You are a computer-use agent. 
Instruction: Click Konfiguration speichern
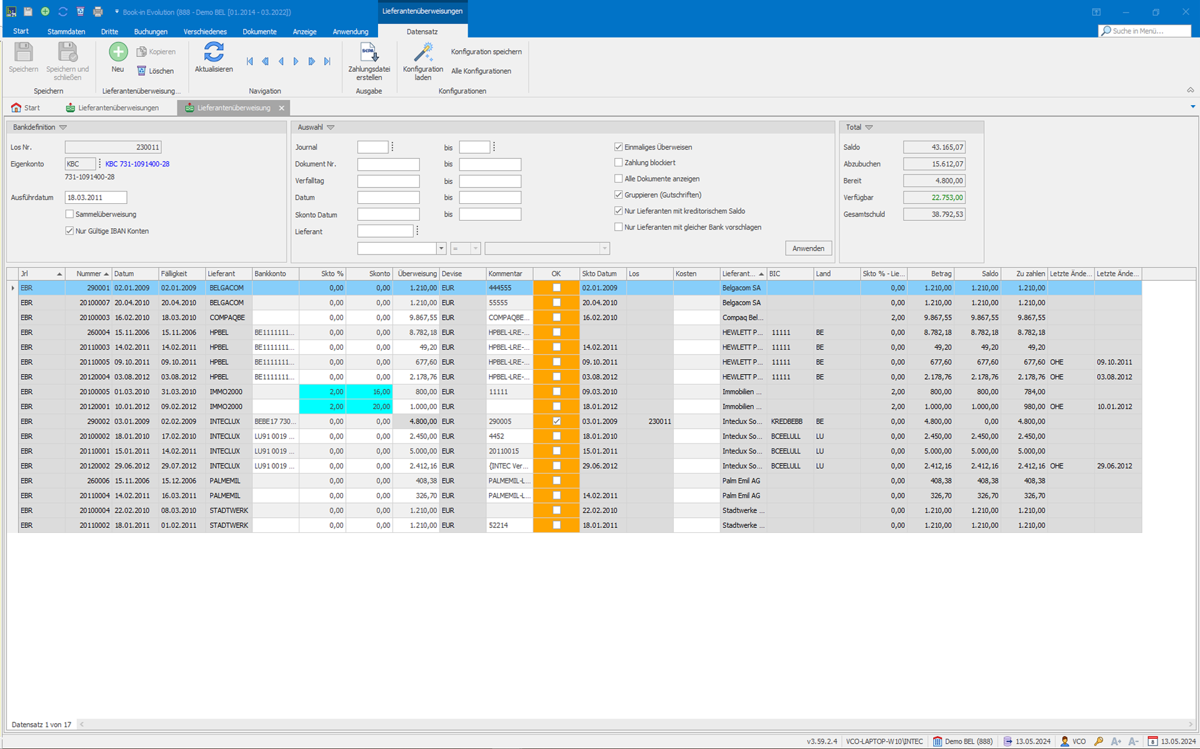tap(487, 51)
